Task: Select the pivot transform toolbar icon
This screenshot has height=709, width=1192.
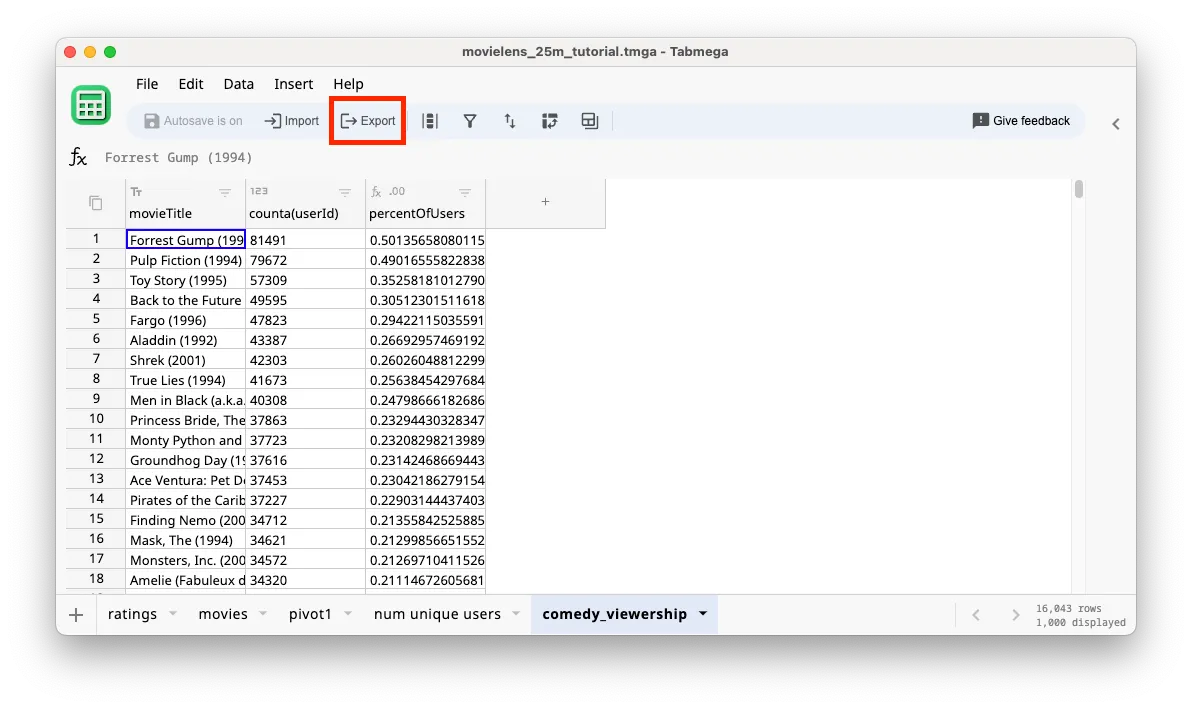Action: 549,120
